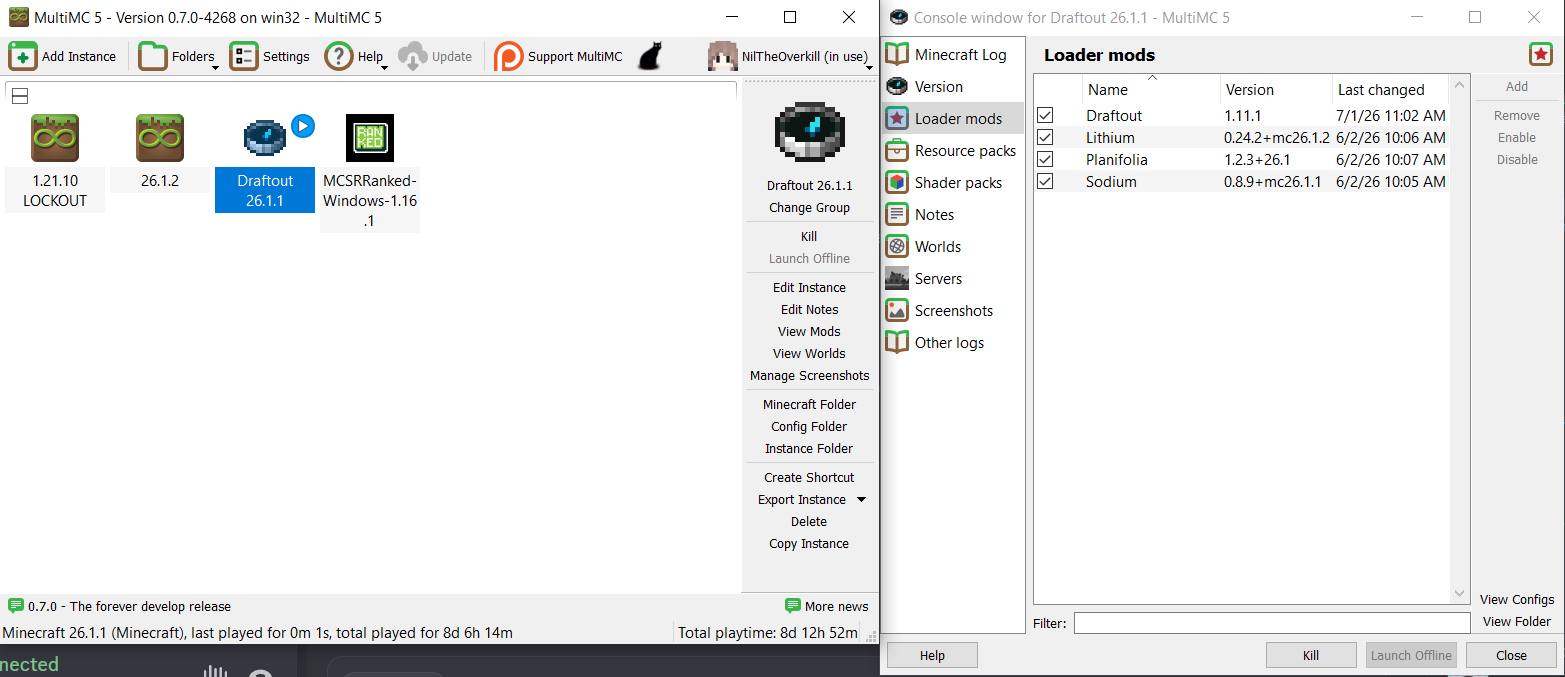Viewport: 1565px width, 677px height.
Task: Expand the Folders dropdown arrow
Action: [216, 68]
